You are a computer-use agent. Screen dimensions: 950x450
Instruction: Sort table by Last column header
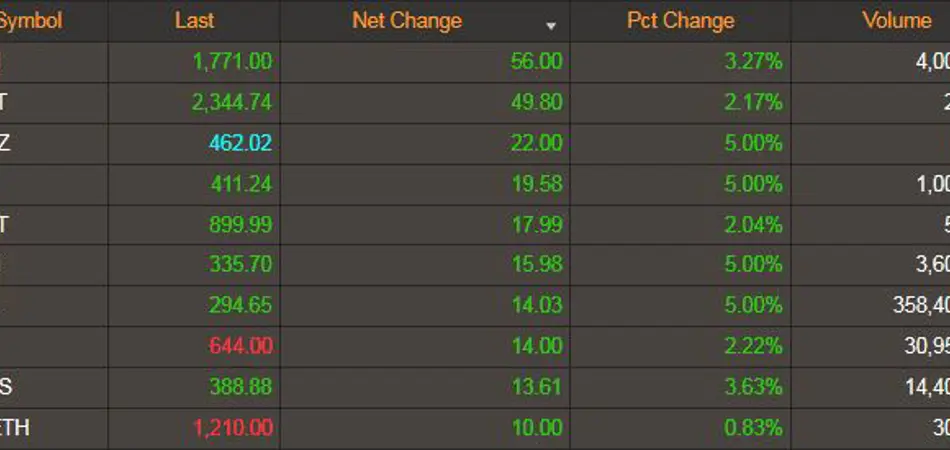[194, 20]
